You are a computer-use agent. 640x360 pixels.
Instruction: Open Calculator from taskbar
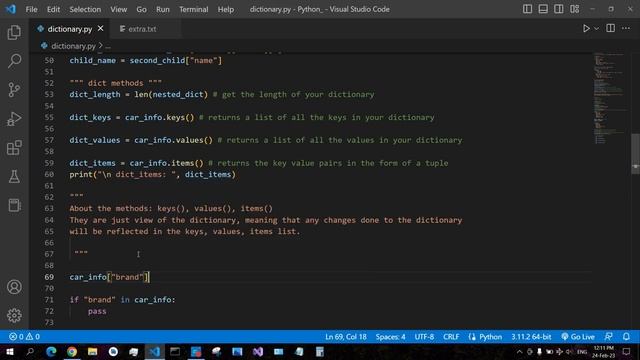(x=320, y=351)
